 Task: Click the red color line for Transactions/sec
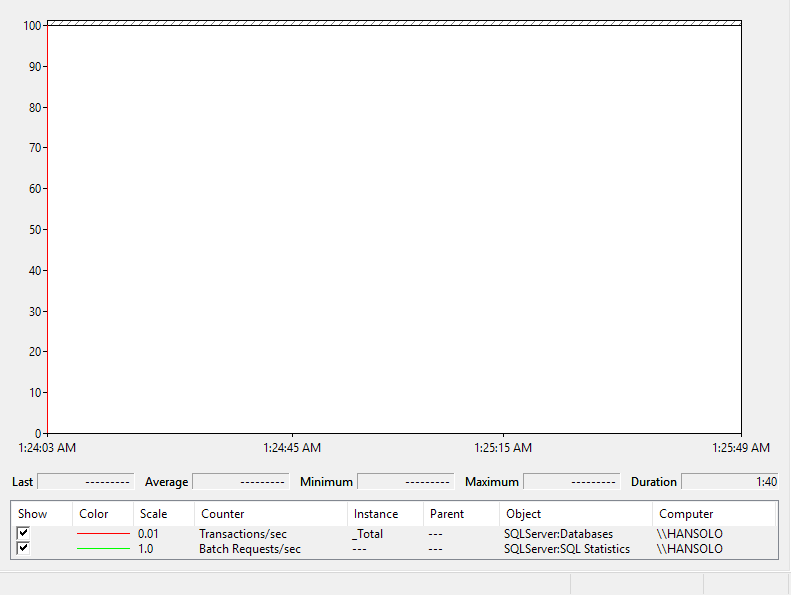click(103, 533)
